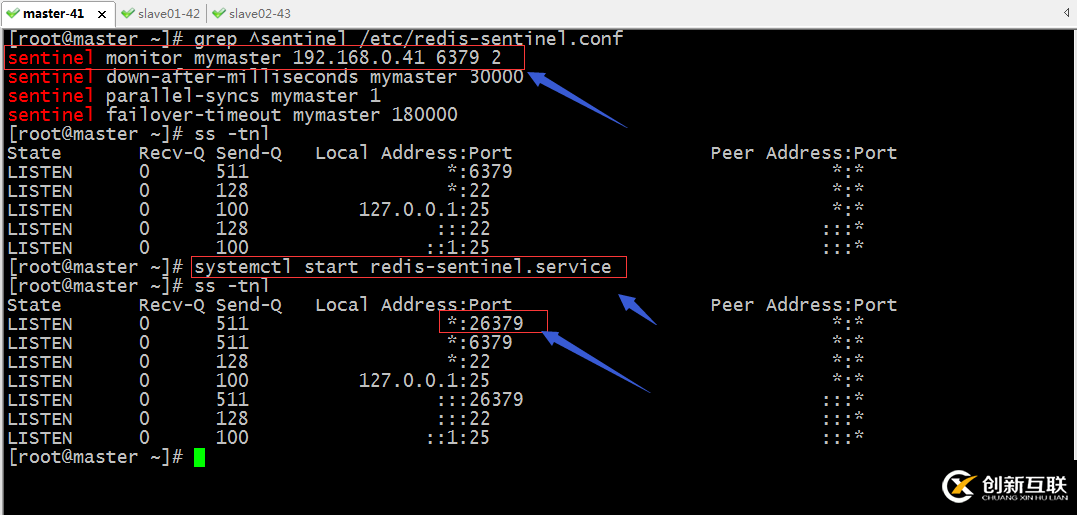Click the failover-timeout value 180000
Image resolution: width=1077 pixels, height=515 pixels.
click(x=424, y=115)
